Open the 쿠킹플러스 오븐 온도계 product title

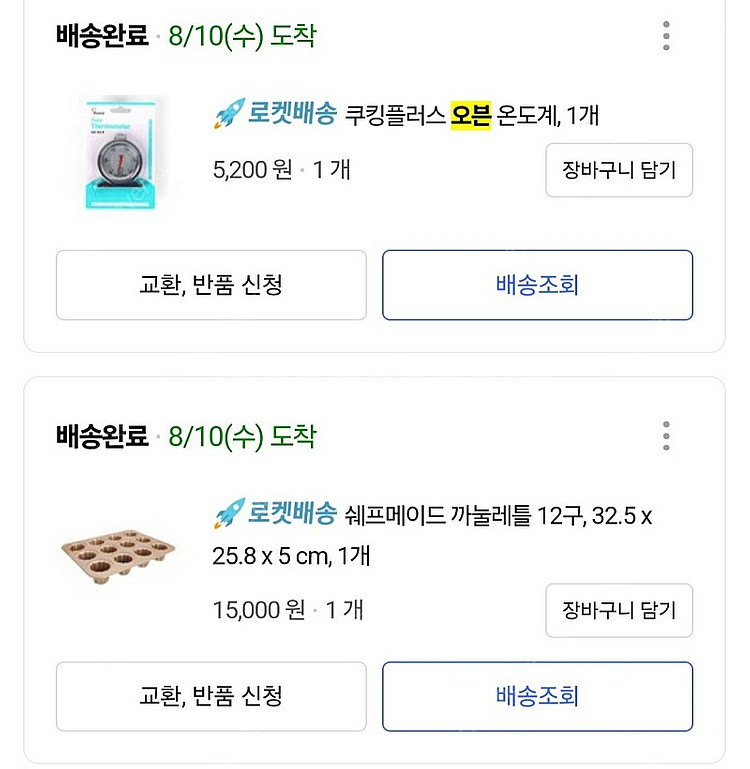coord(471,114)
